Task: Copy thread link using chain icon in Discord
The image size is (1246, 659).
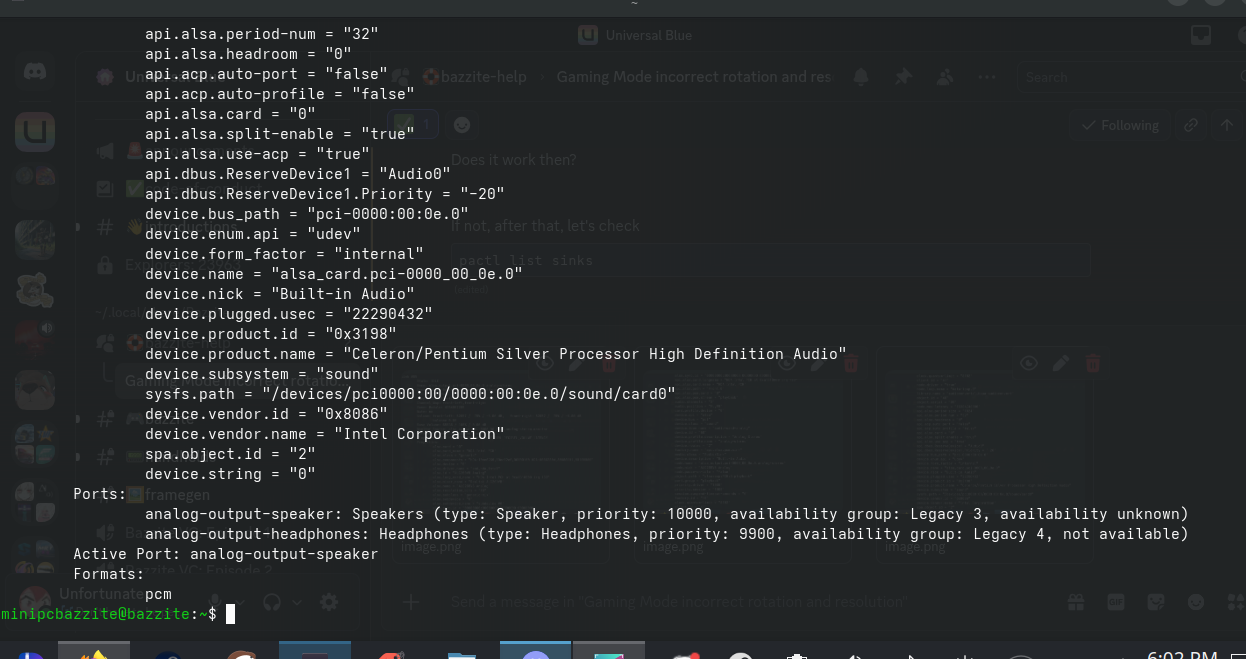Action: [x=1190, y=125]
